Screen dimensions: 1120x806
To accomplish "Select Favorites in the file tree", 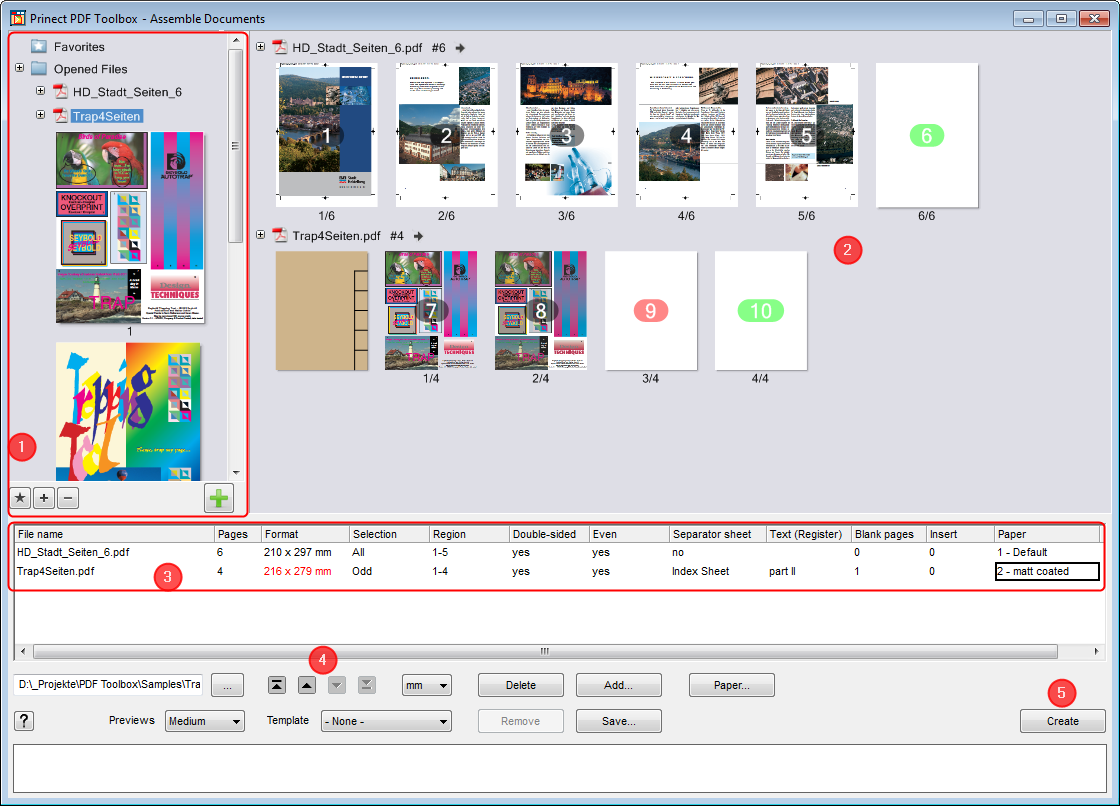I will click(78, 46).
